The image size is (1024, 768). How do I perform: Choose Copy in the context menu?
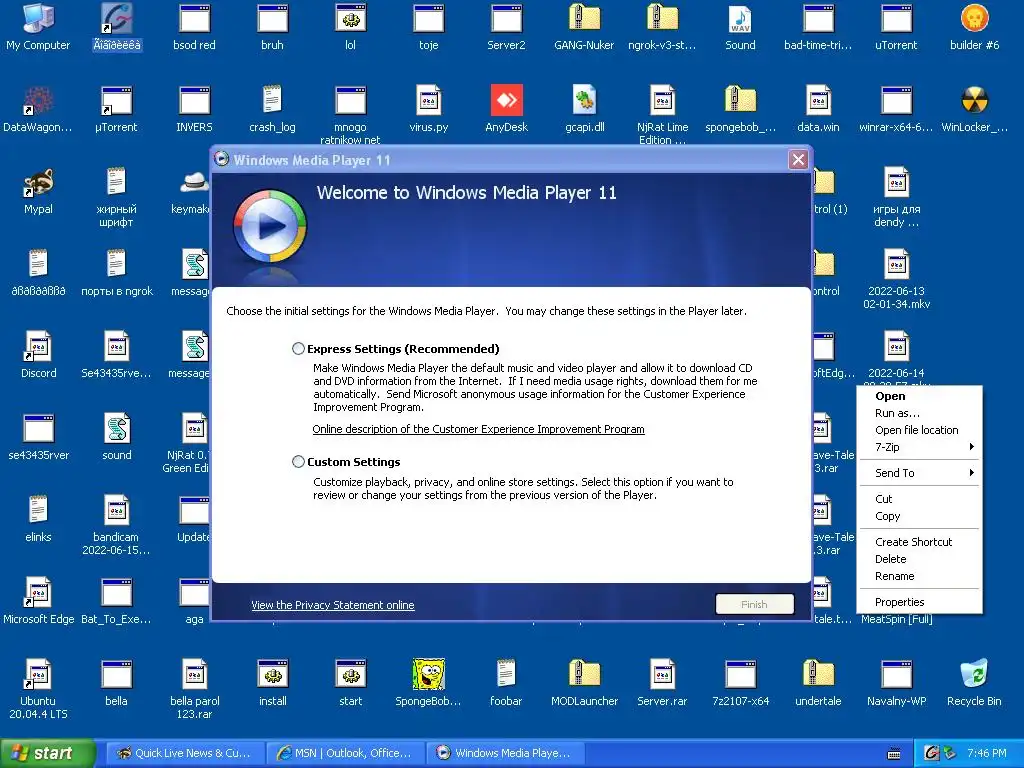pyautogui.click(x=920, y=516)
